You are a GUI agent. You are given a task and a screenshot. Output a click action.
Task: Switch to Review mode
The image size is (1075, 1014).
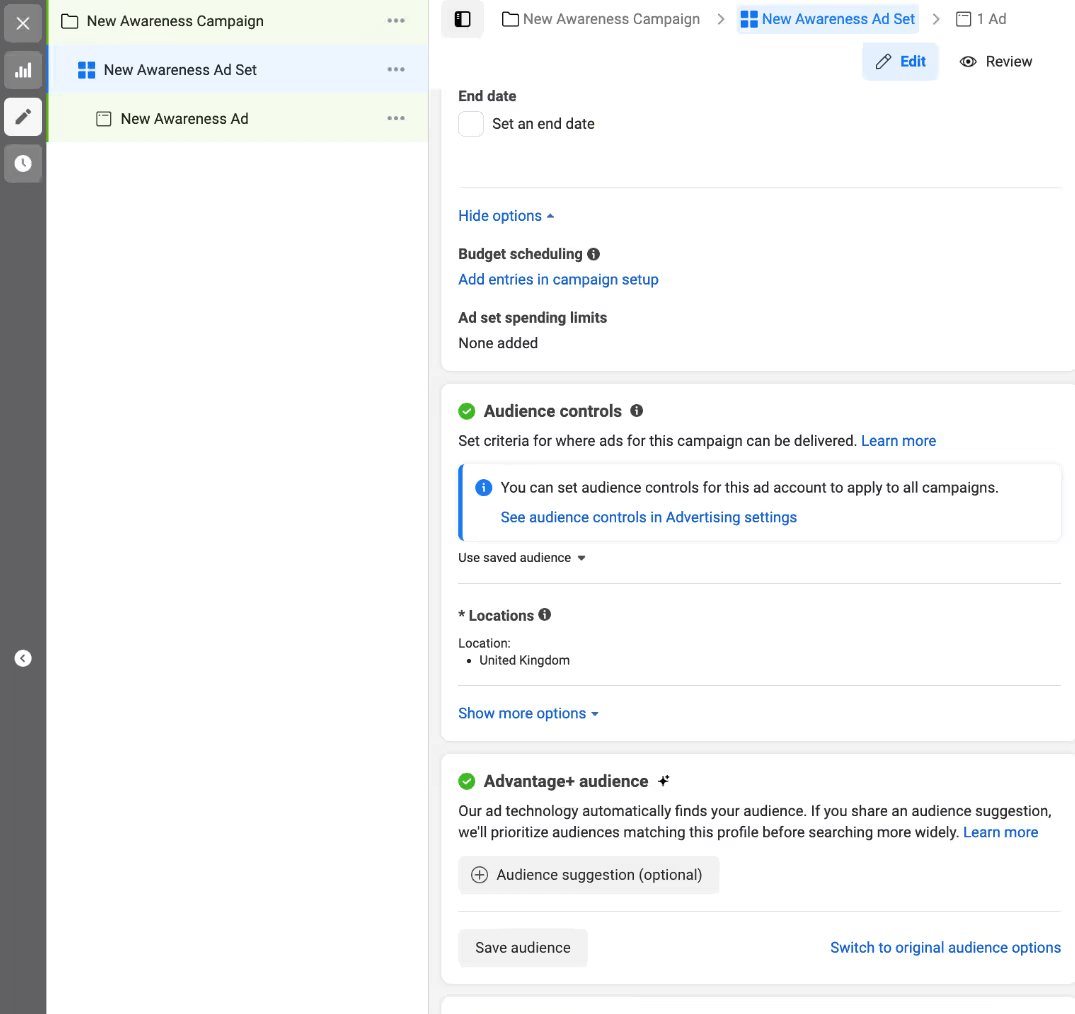coord(995,62)
